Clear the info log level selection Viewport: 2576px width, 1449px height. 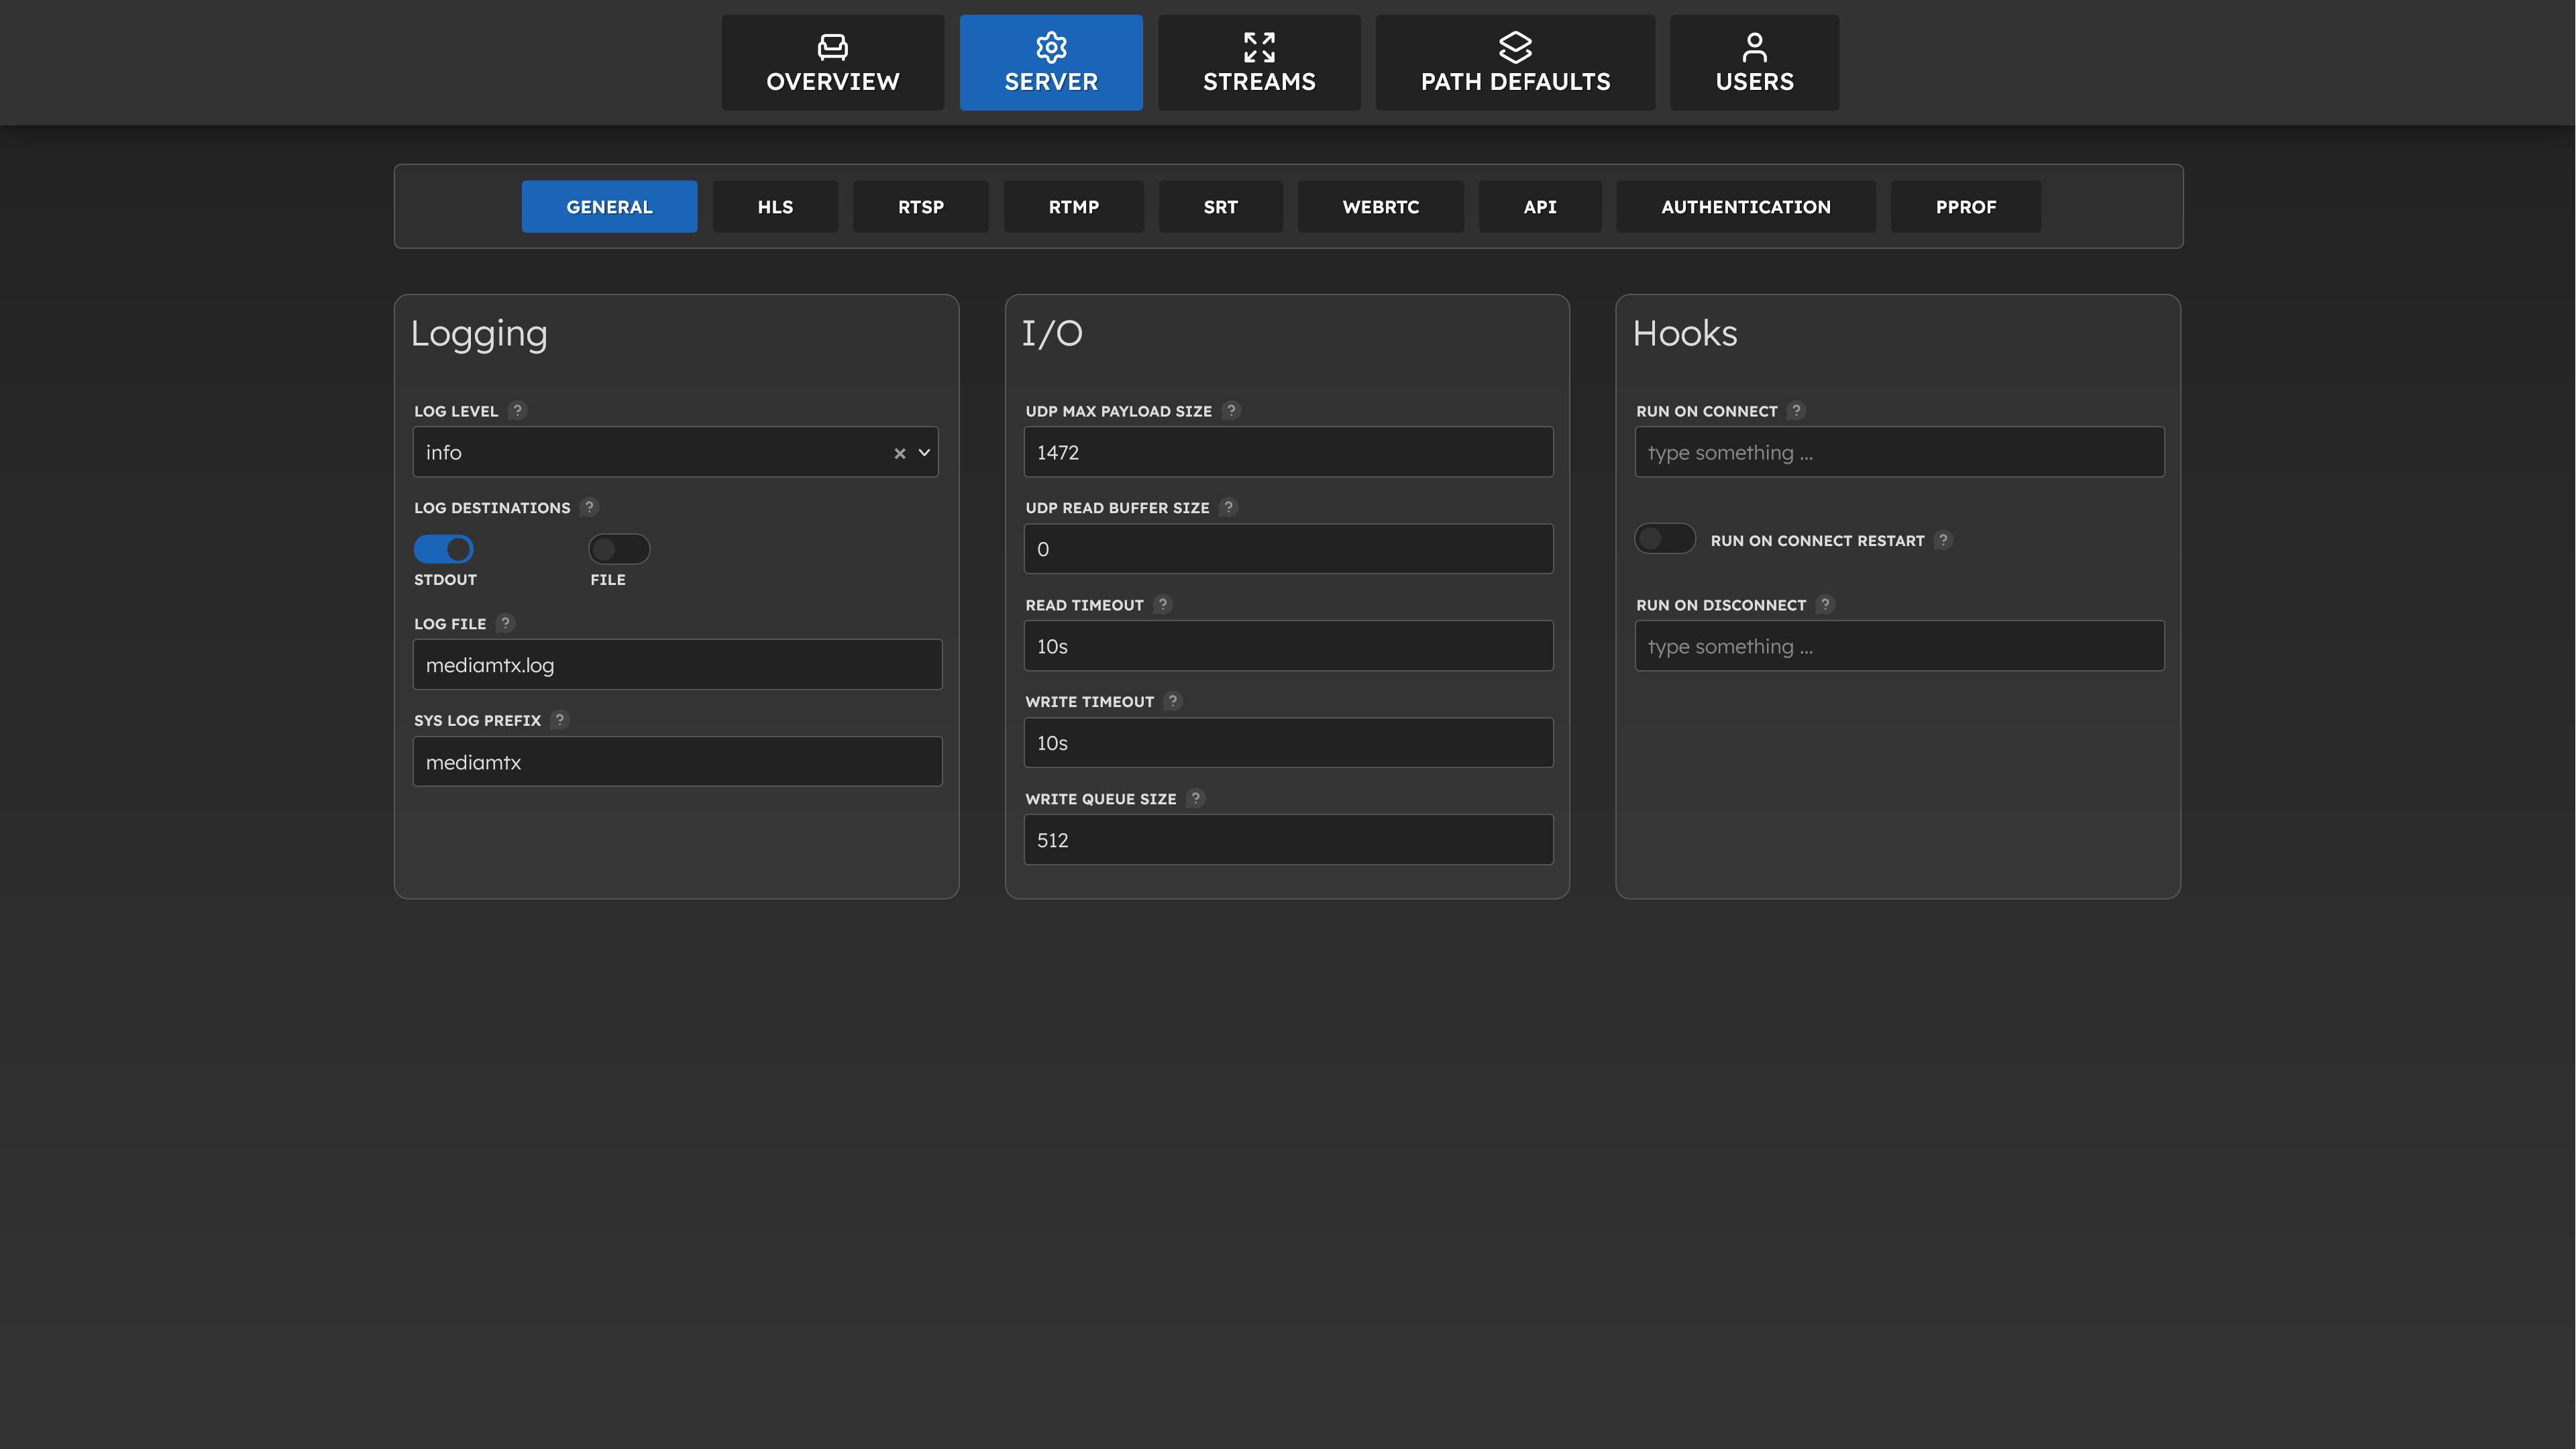[899, 453]
